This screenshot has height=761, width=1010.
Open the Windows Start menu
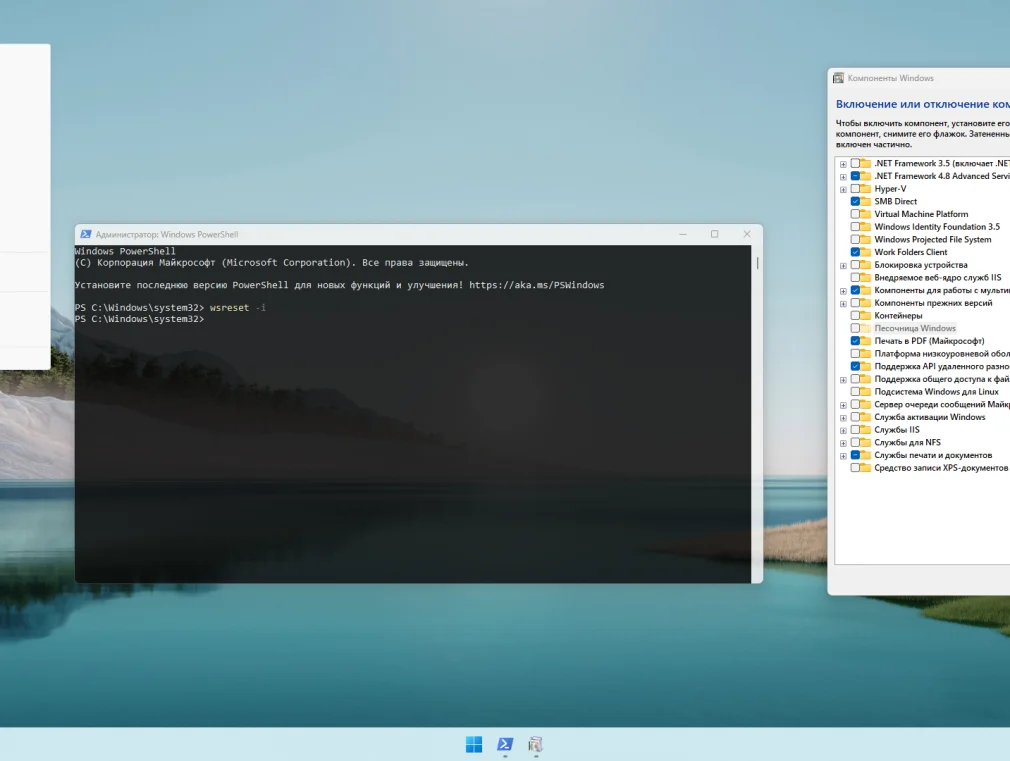pyautogui.click(x=474, y=744)
